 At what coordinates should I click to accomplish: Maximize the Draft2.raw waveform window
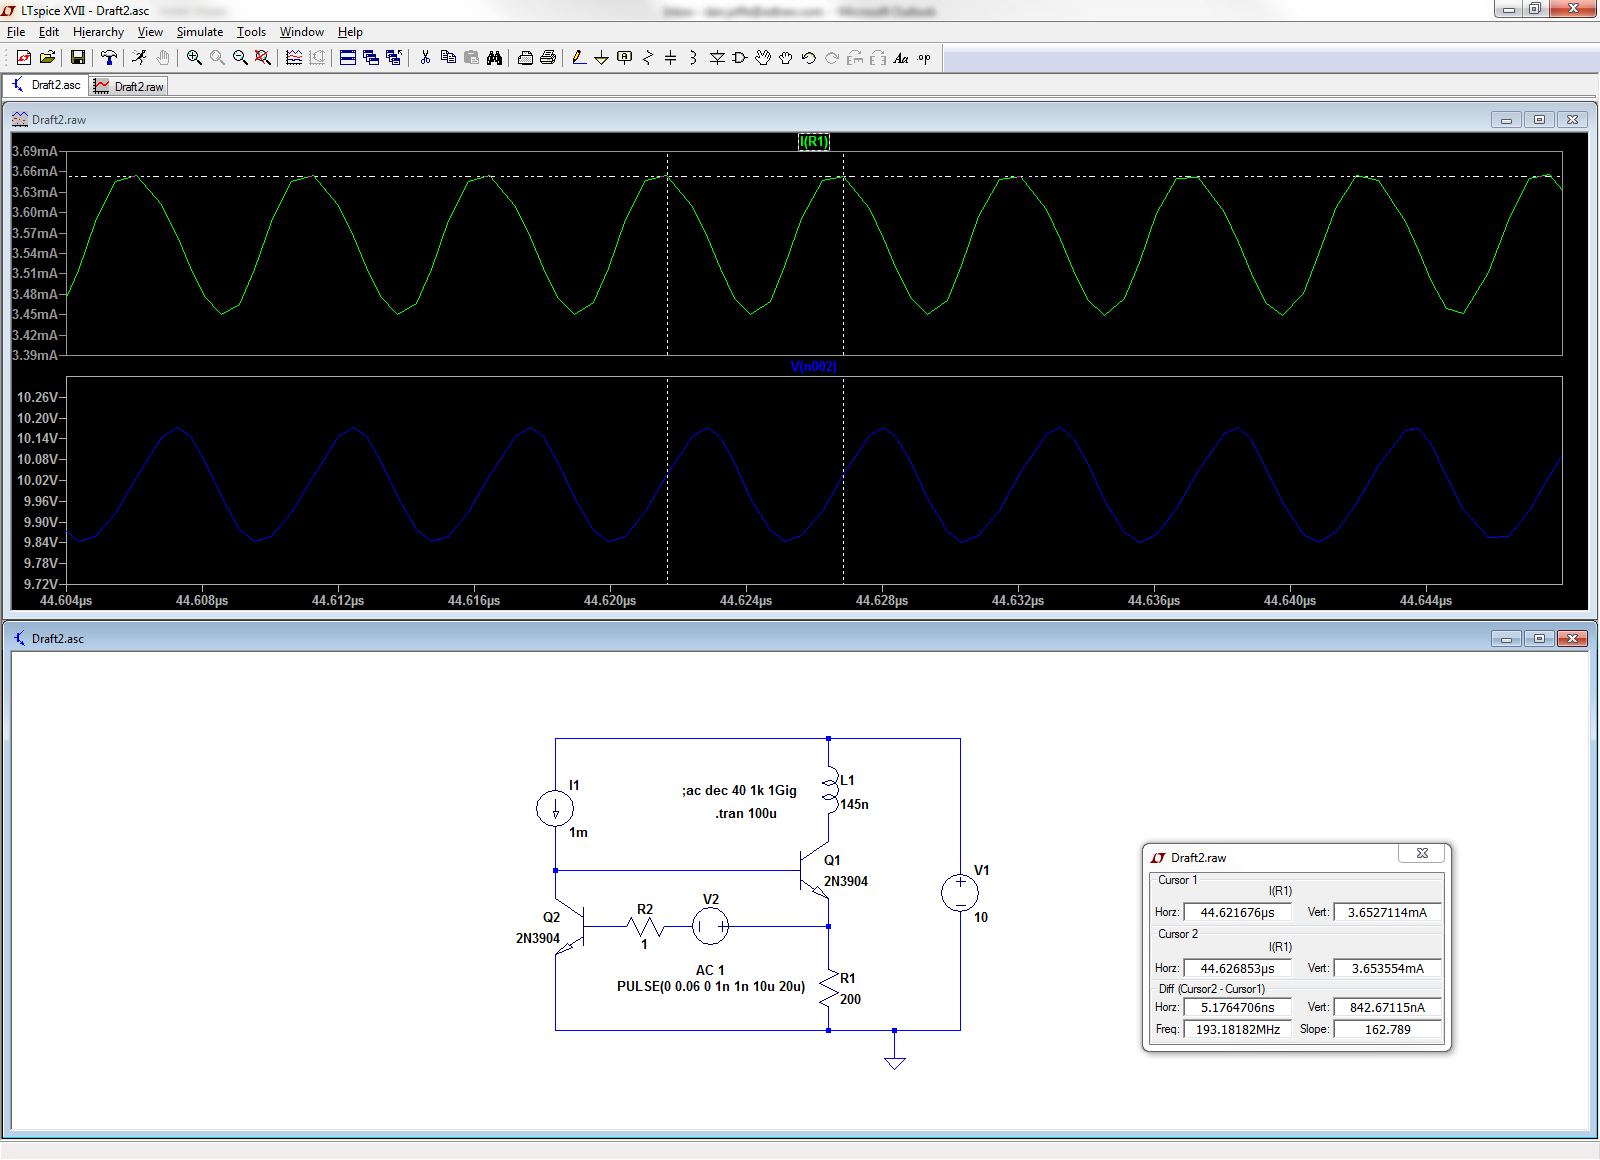click(1539, 120)
